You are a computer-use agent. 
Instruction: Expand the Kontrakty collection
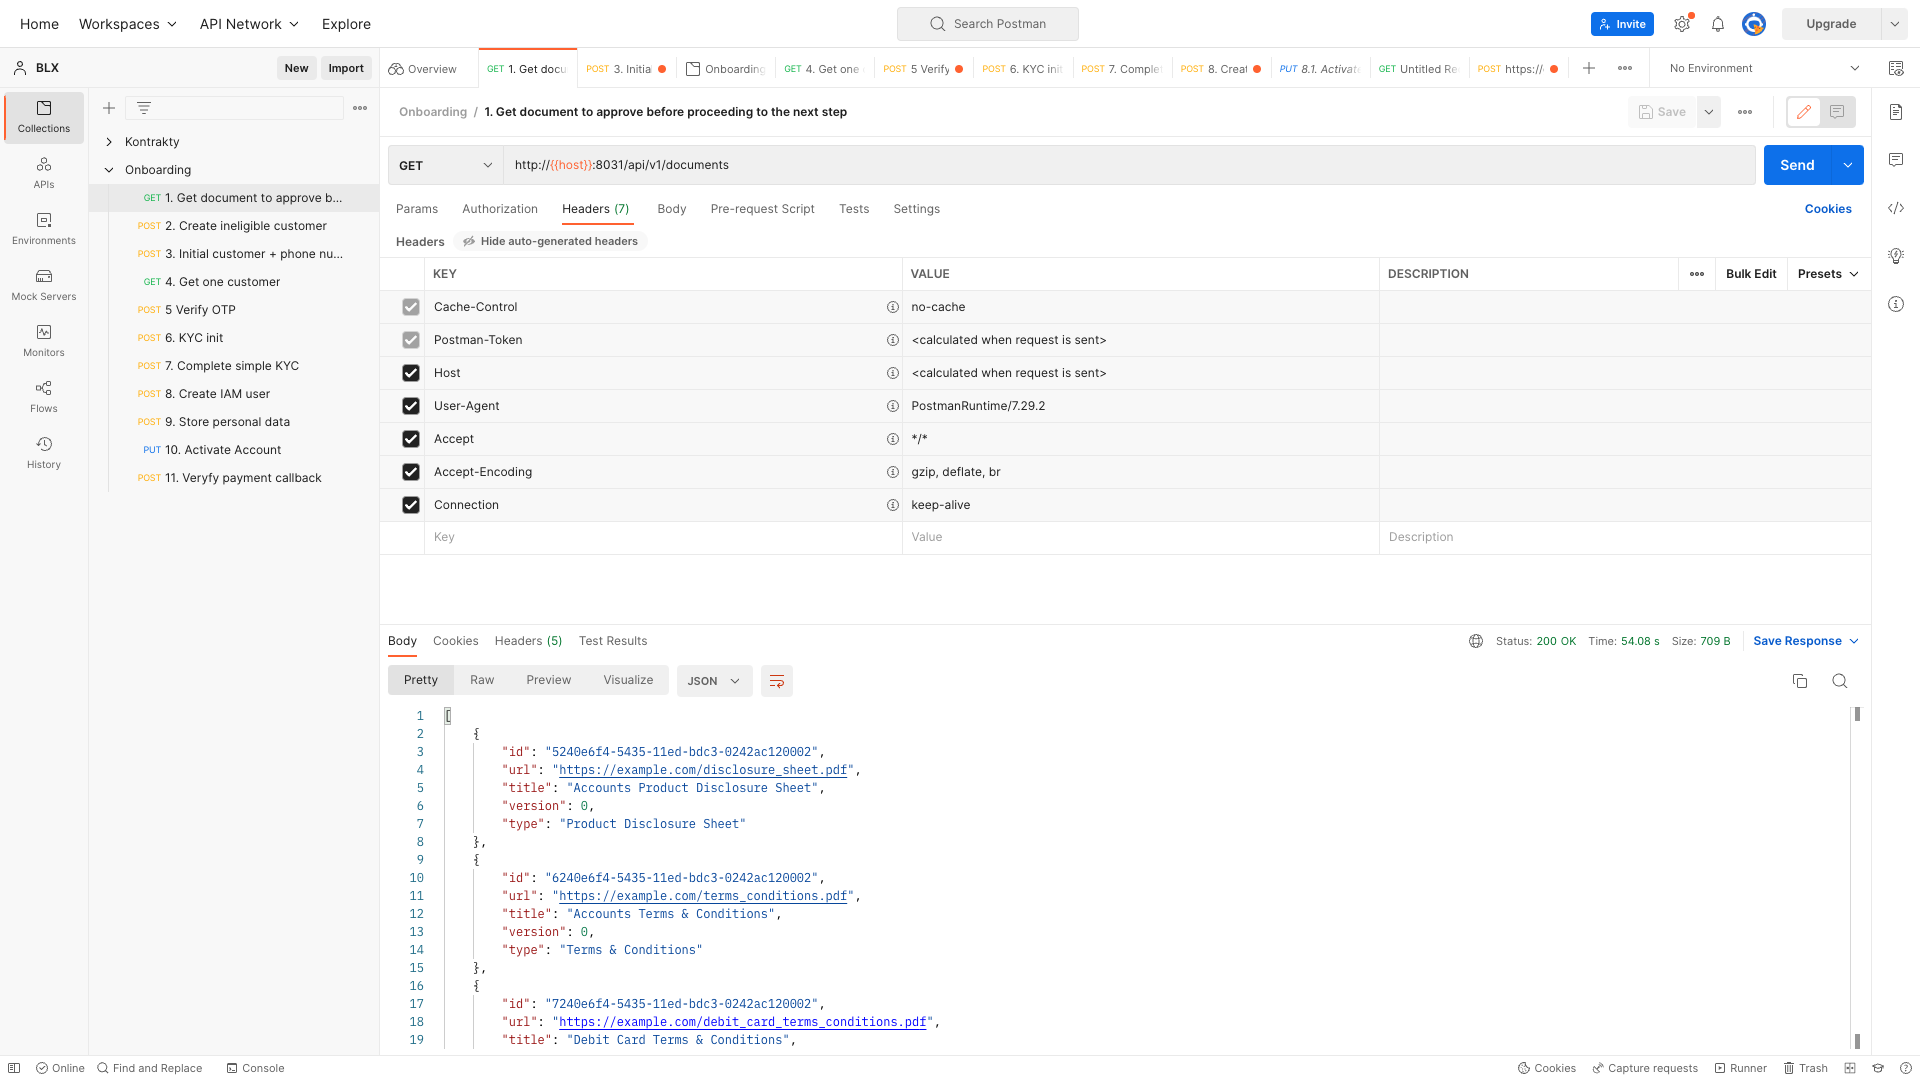109,142
